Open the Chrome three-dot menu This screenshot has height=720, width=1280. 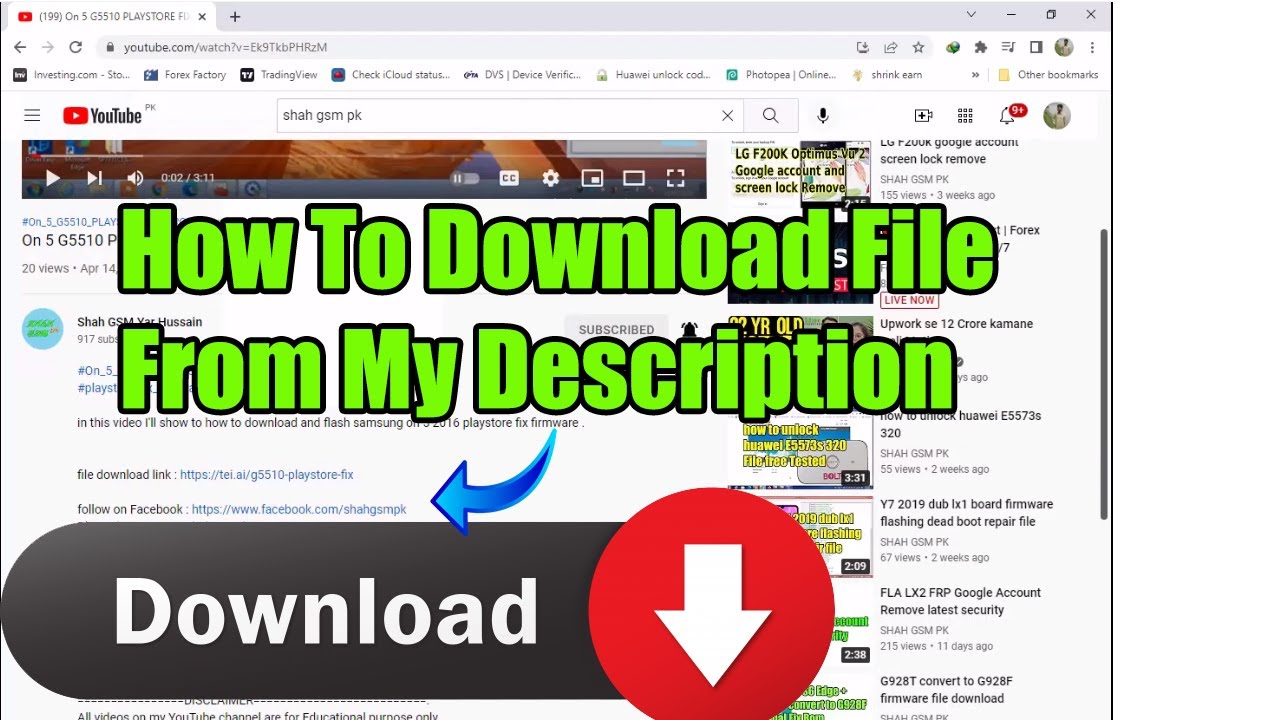pos(1092,47)
